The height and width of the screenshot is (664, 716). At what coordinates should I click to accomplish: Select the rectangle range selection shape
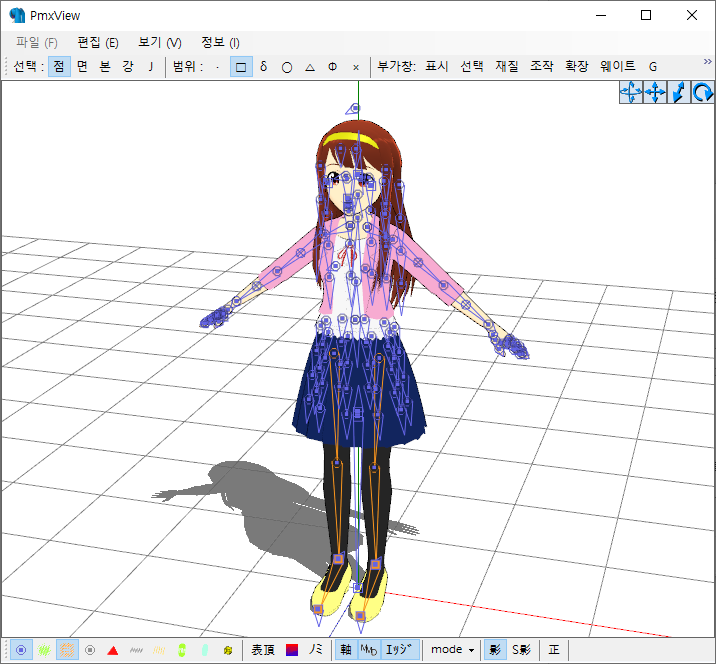click(241, 67)
